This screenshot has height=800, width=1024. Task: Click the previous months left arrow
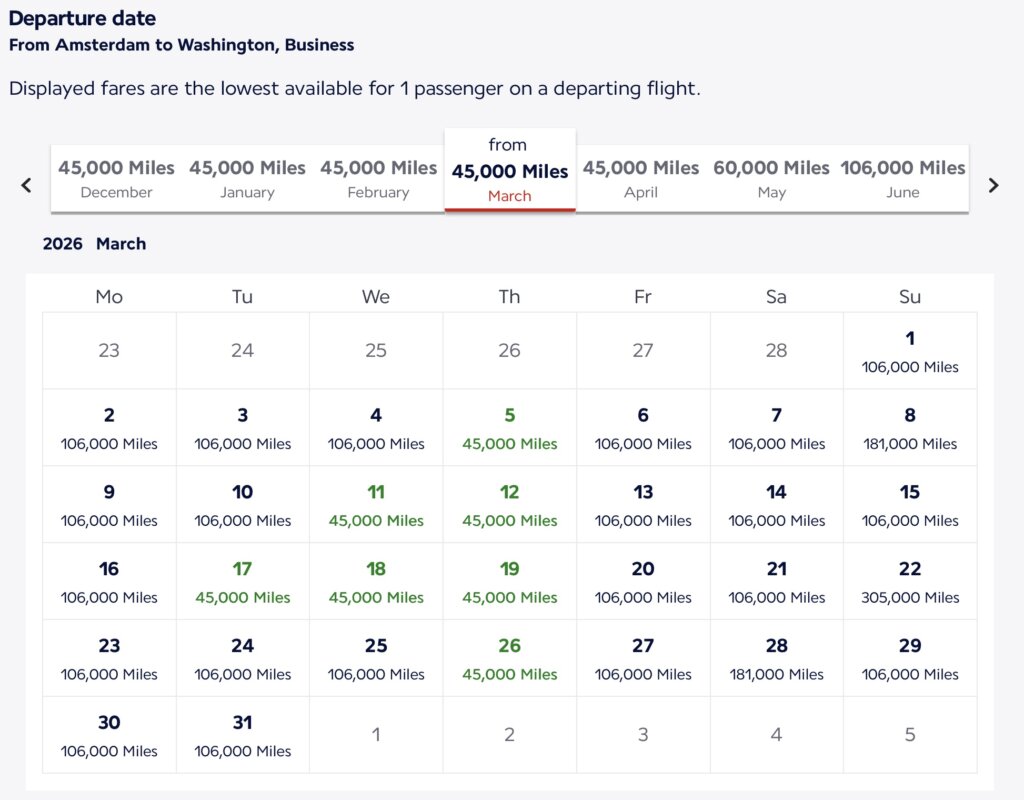[x=27, y=185]
